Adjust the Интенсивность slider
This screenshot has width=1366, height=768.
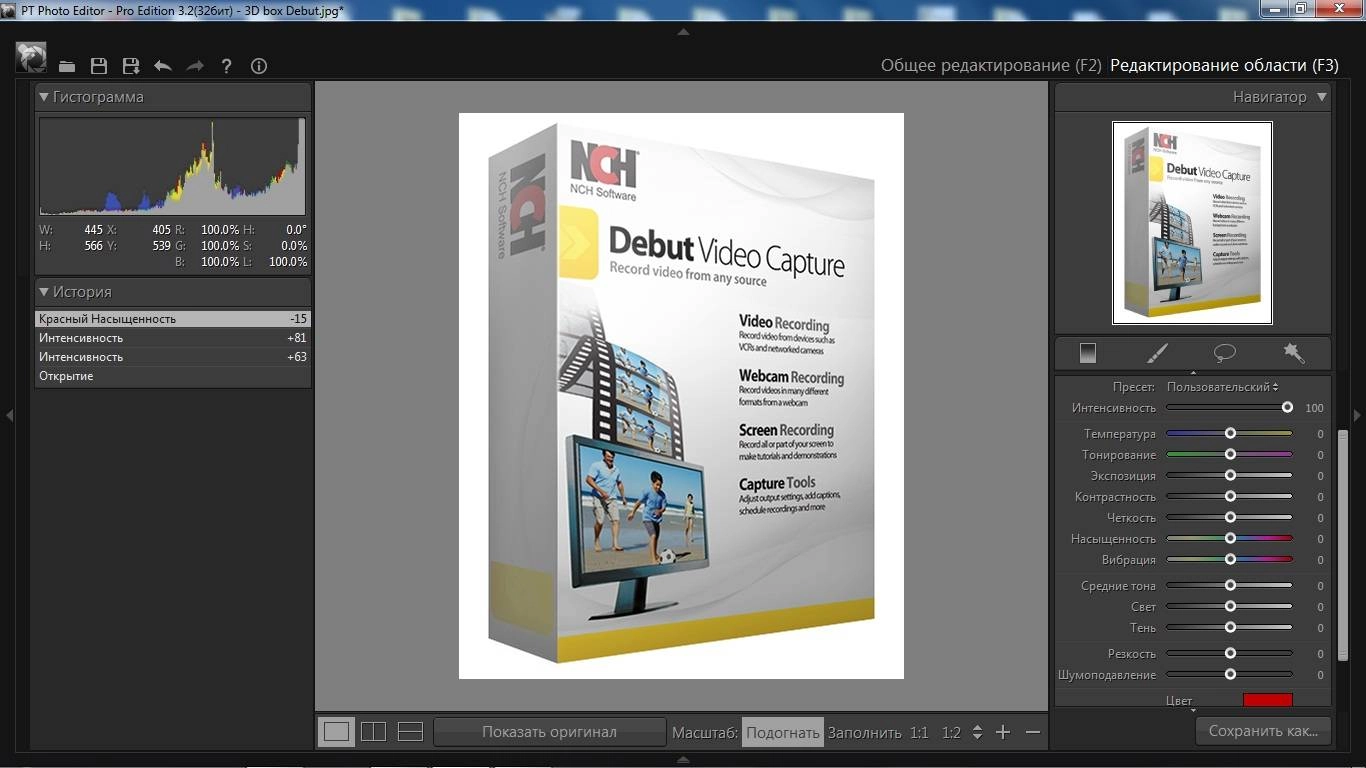(1229, 408)
